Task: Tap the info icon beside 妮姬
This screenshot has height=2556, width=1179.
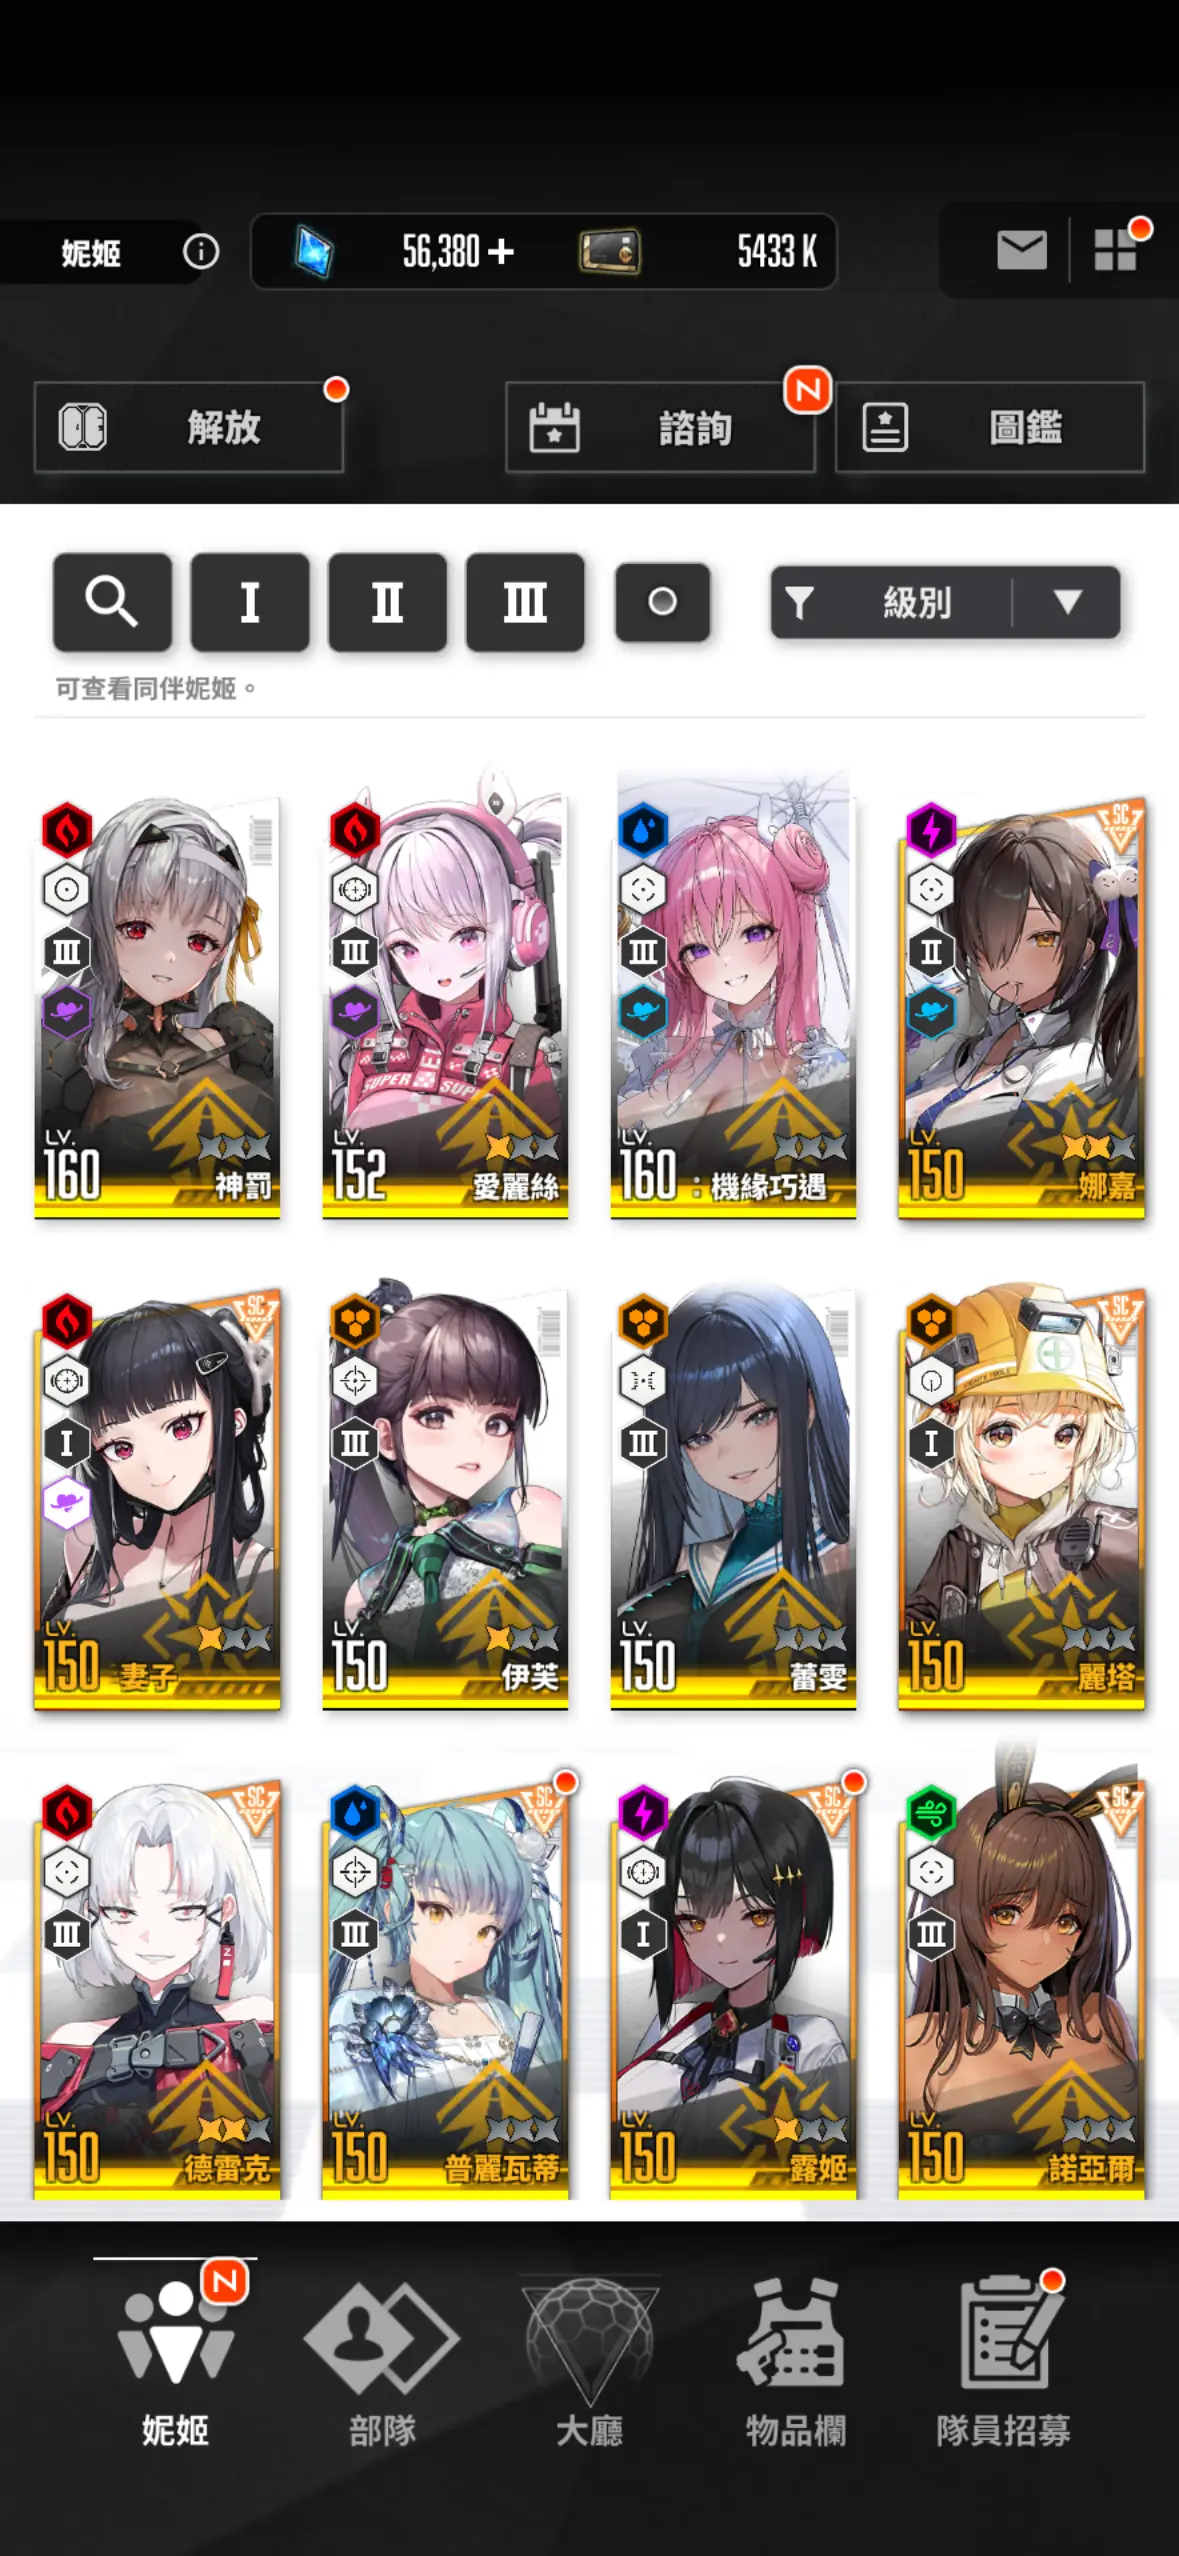Action: [x=200, y=251]
